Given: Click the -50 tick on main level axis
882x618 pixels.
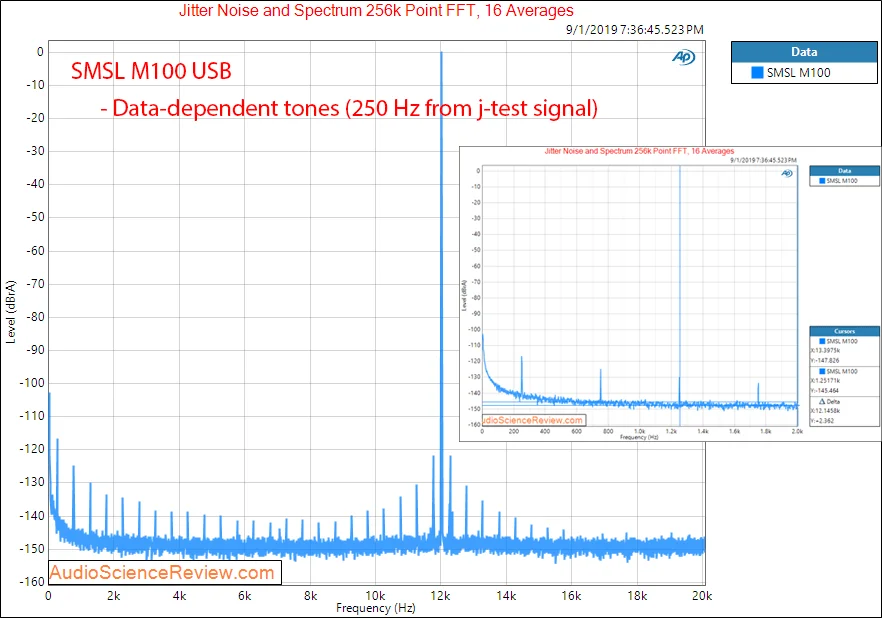Looking at the screenshot, I should coord(34,217).
